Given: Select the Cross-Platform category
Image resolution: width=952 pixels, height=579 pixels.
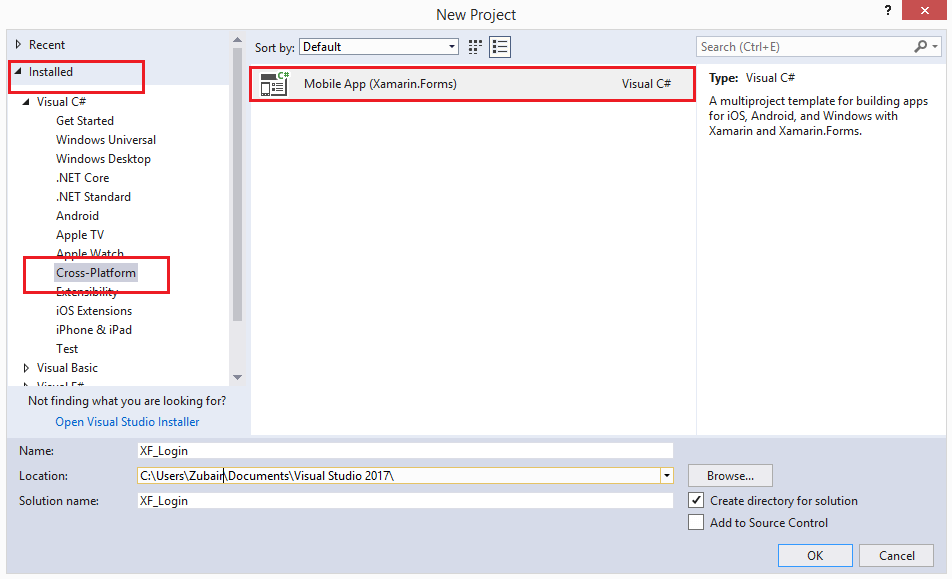Looking at the screenshot, I should (96, 272).
